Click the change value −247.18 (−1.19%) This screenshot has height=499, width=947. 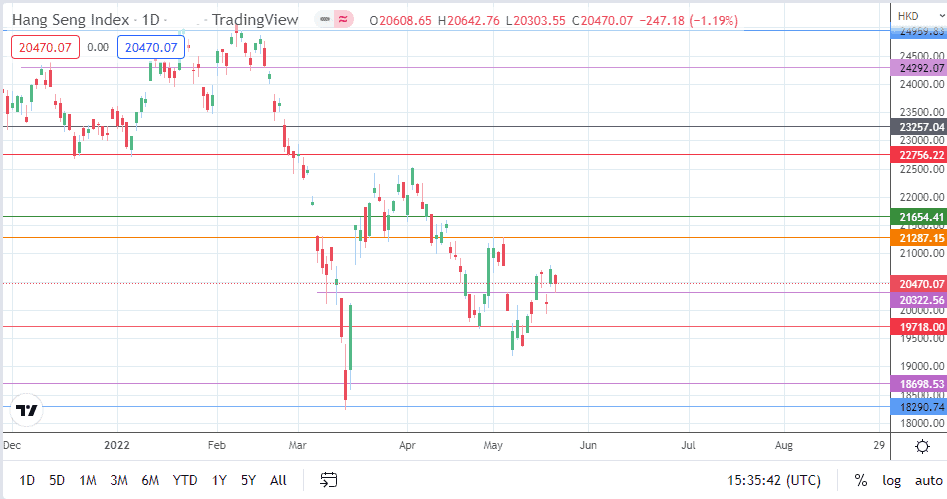[x=689, y=21]
